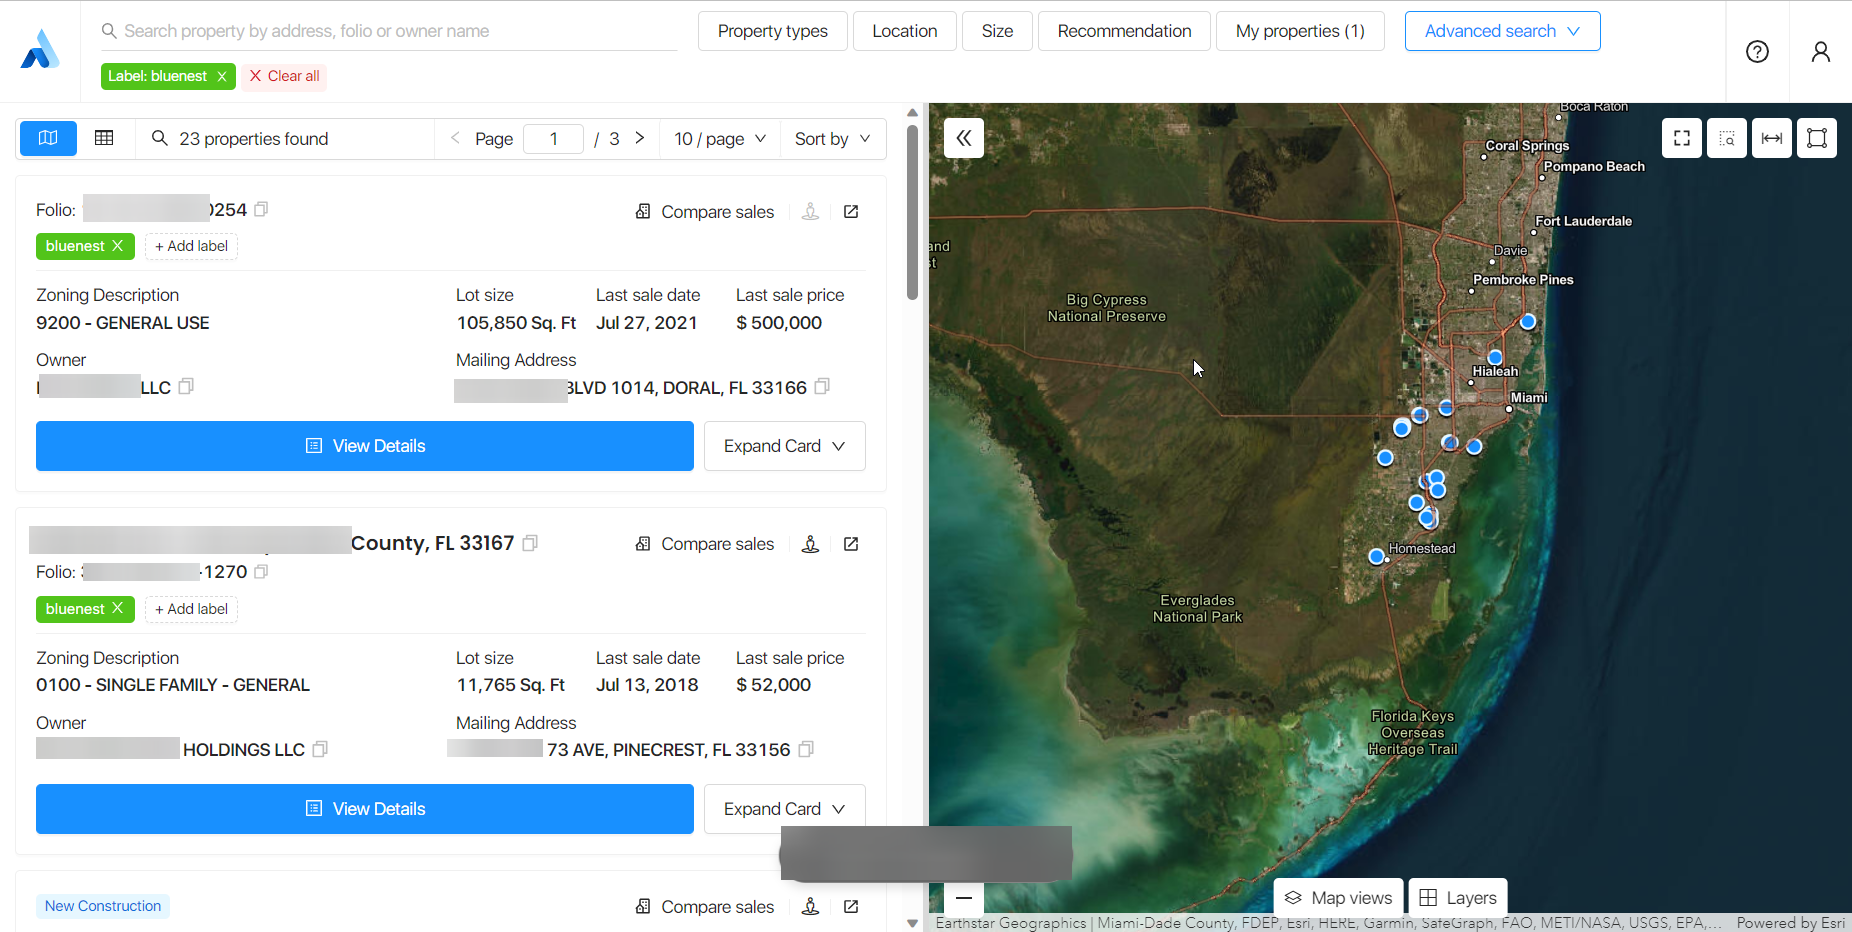Open street view for folio ending 254
Screen dimensions: 1852x932
point(811,212)
